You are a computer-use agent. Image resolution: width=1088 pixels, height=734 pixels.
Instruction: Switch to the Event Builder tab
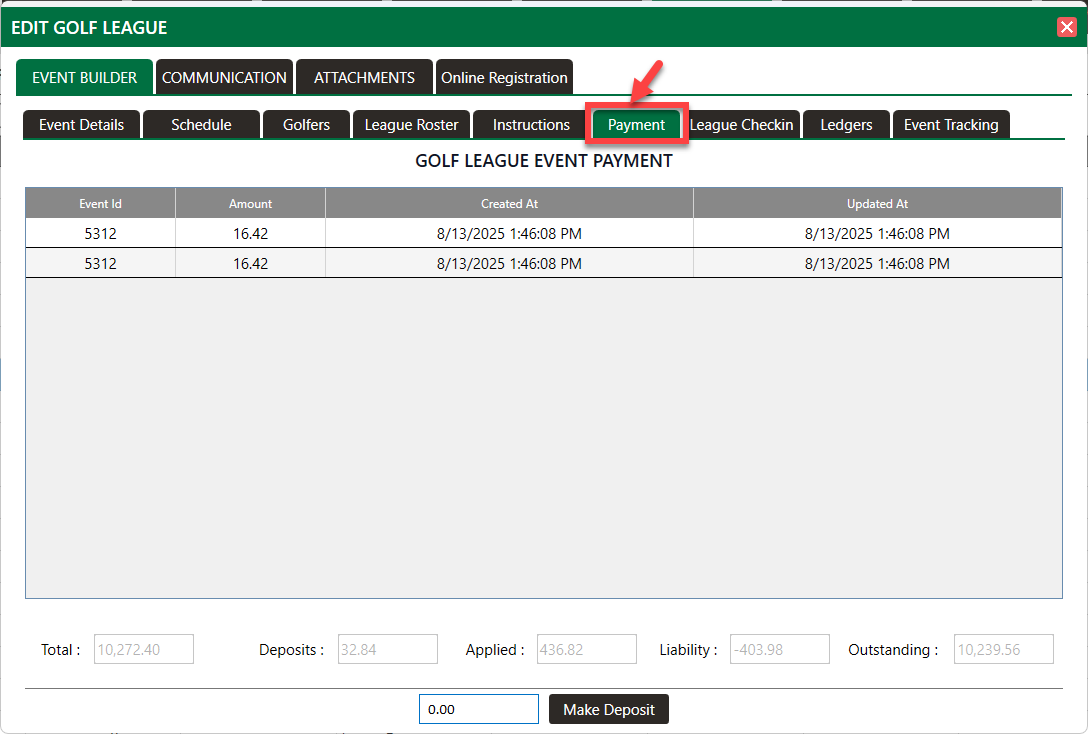click(84, 77)
